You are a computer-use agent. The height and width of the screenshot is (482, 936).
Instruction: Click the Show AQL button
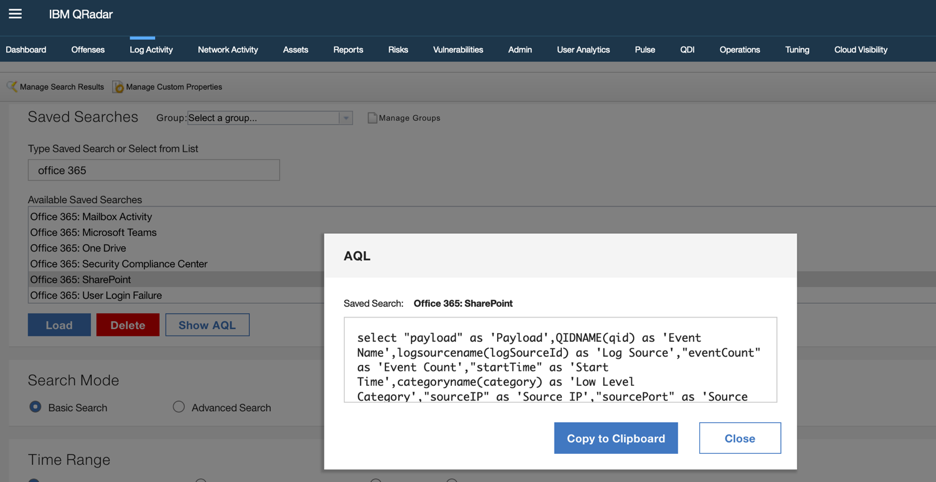click(207, 325)
